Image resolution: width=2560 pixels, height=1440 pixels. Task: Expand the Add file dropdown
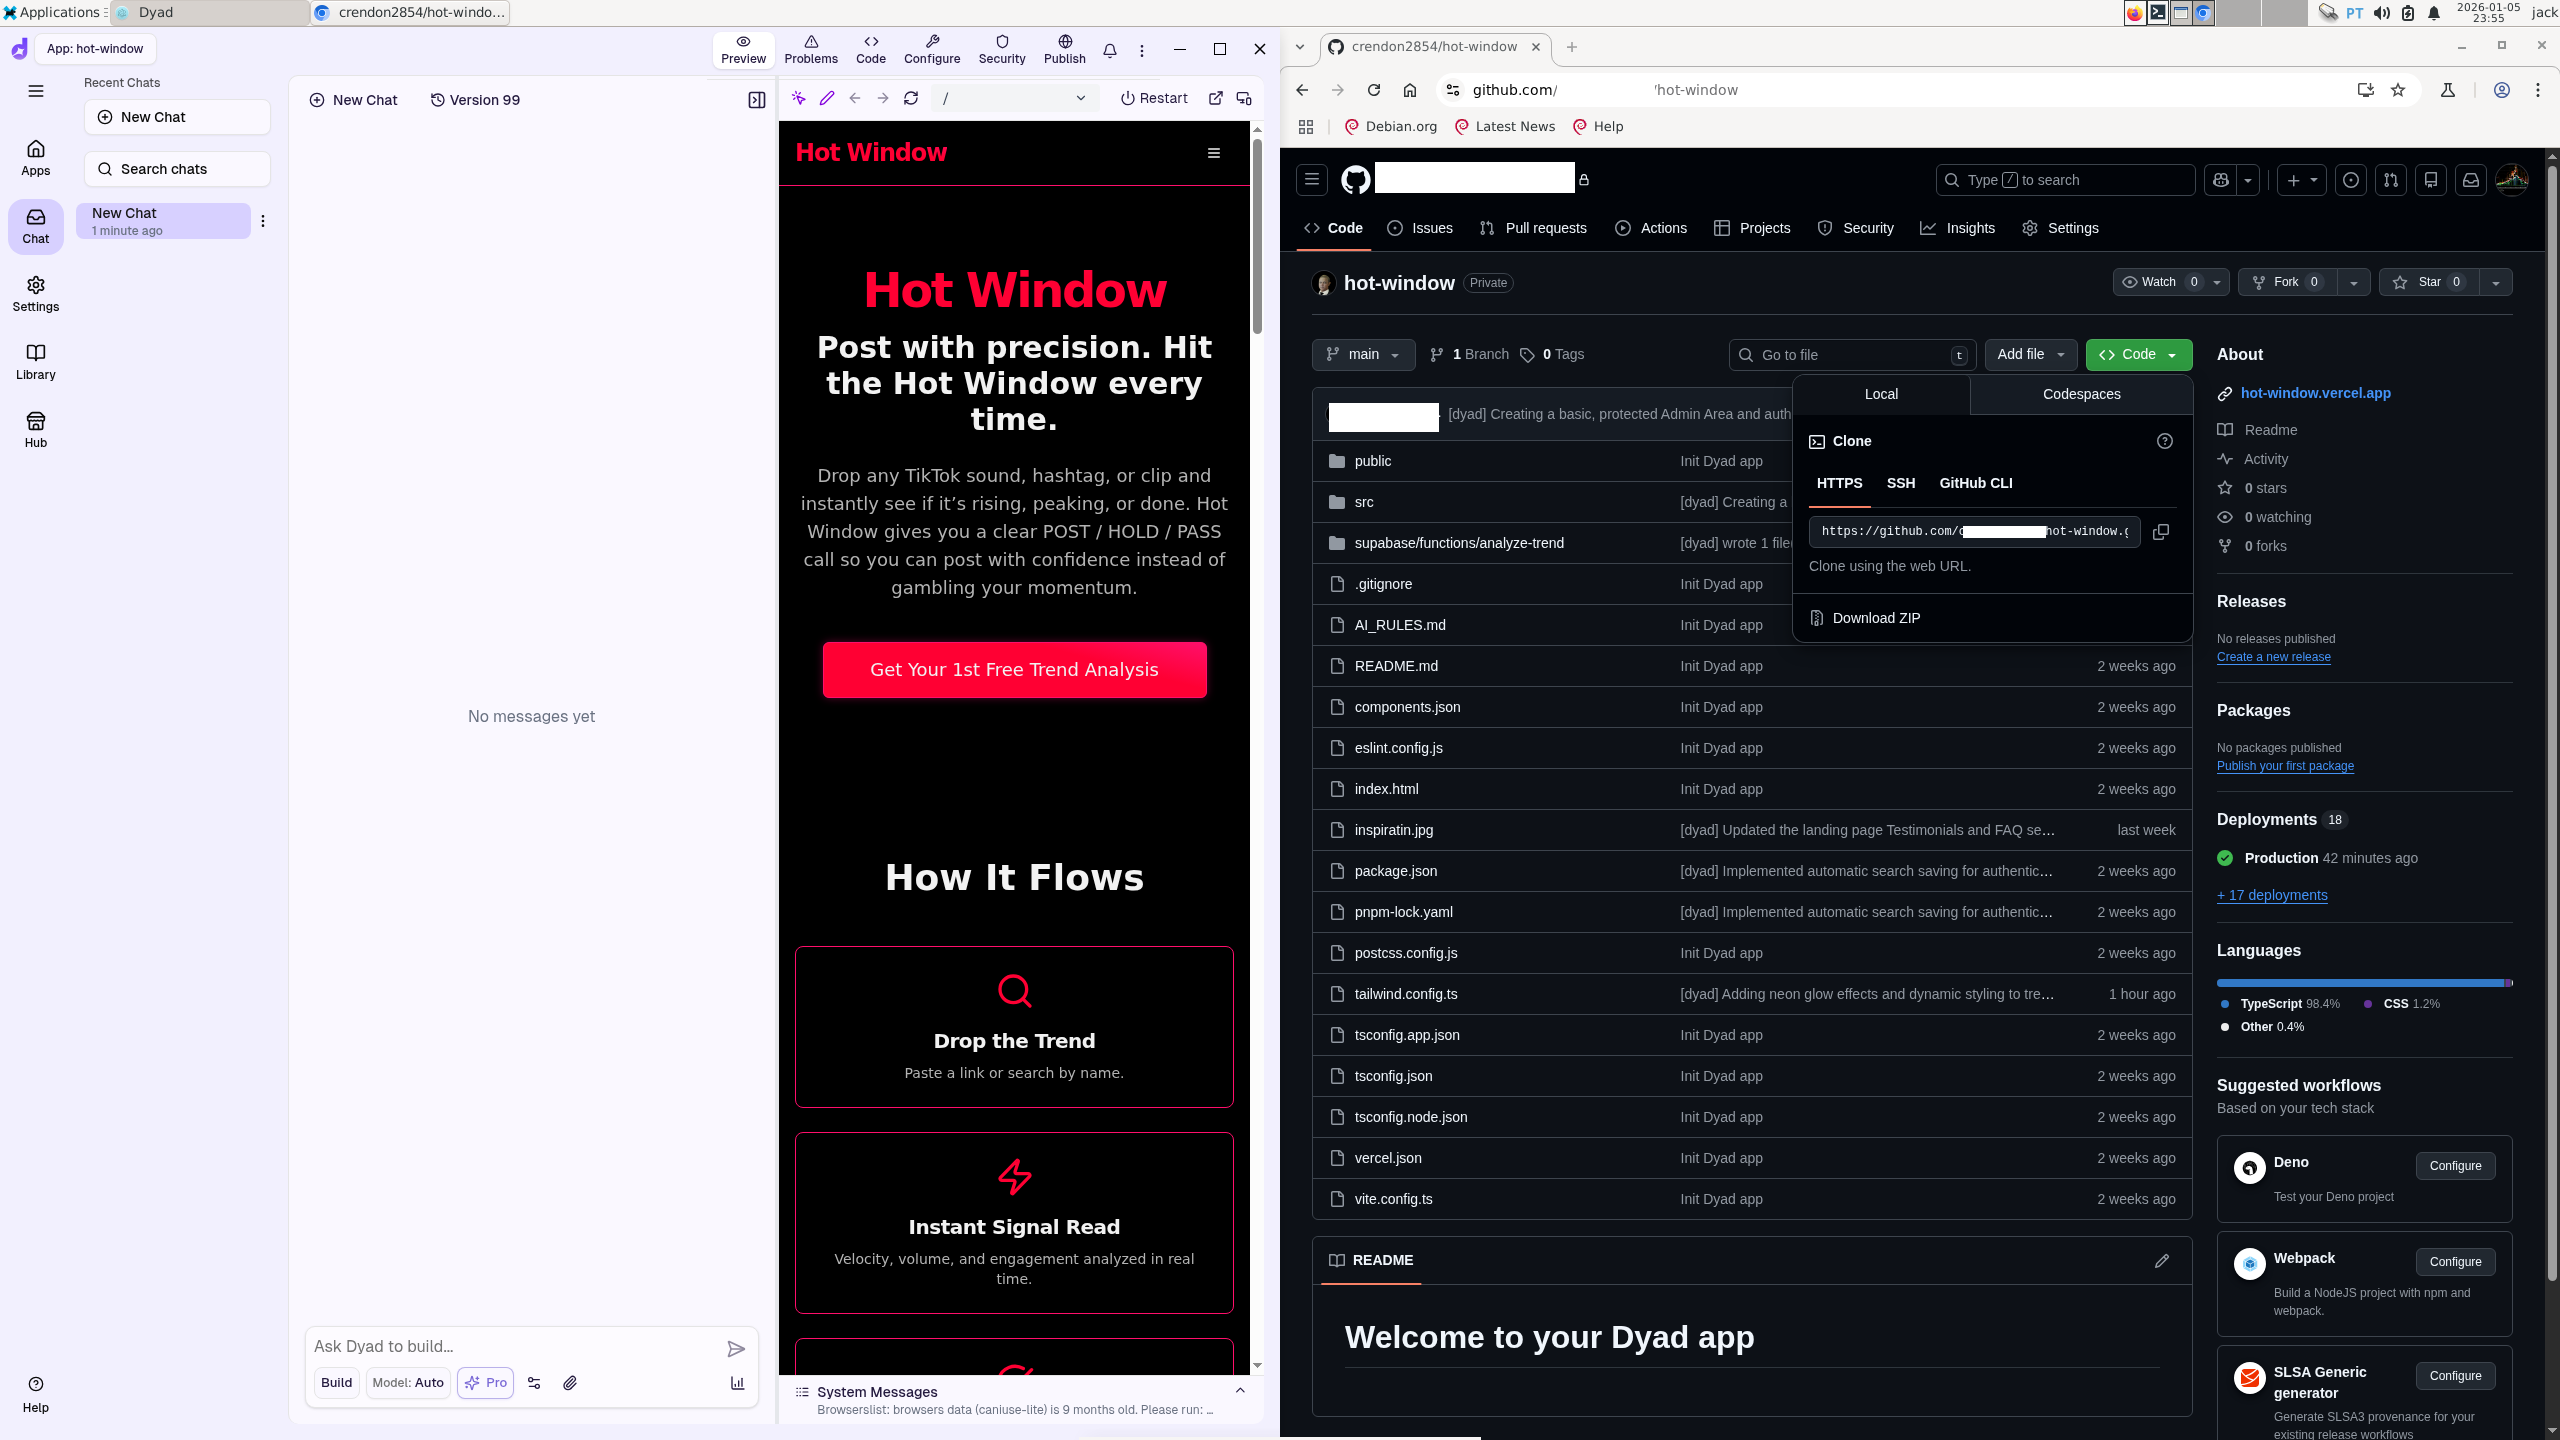(2031, 355)
